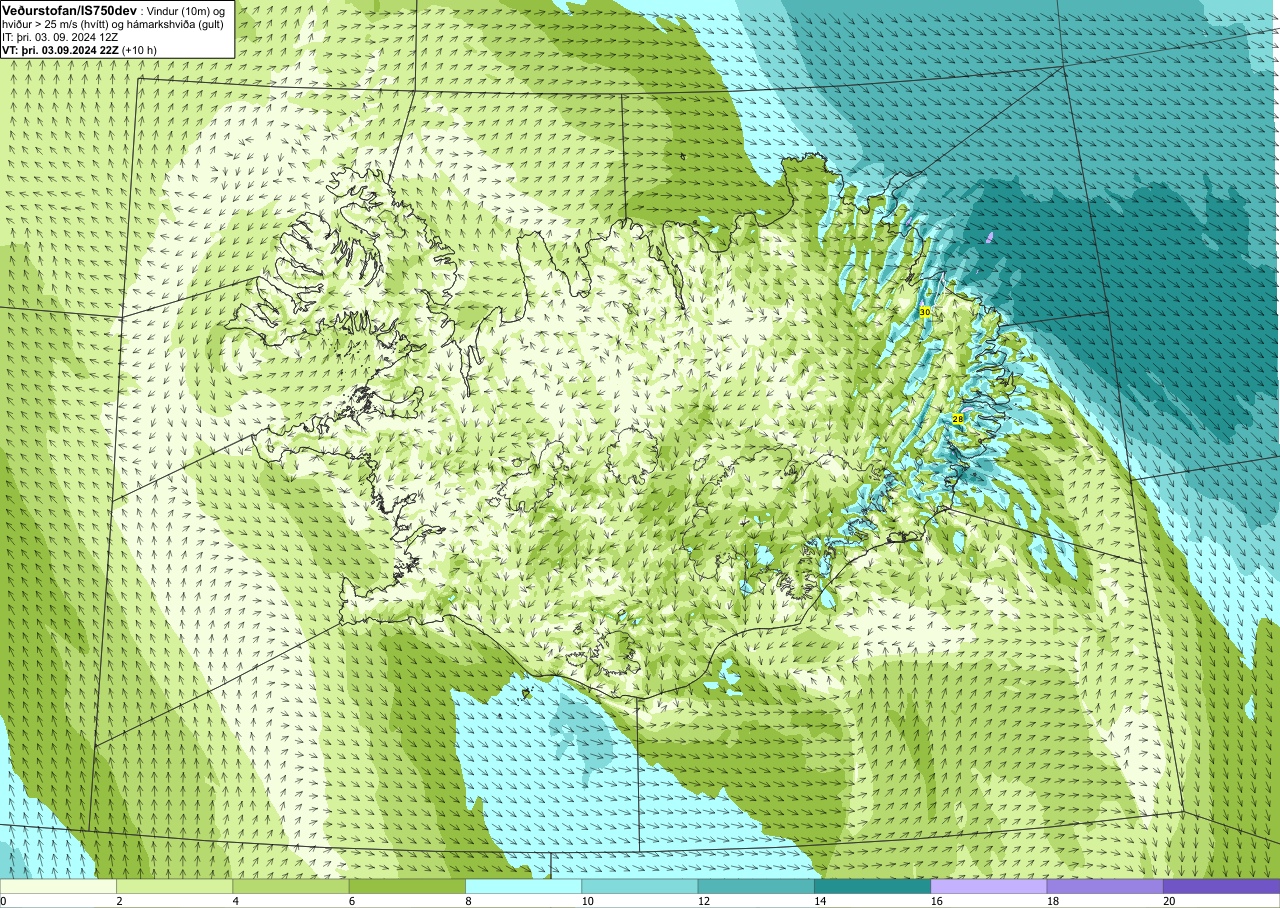This screenshot has height=908, width=1280.
Task: Click the legend scale label '4'
Action: coord(235,901)
